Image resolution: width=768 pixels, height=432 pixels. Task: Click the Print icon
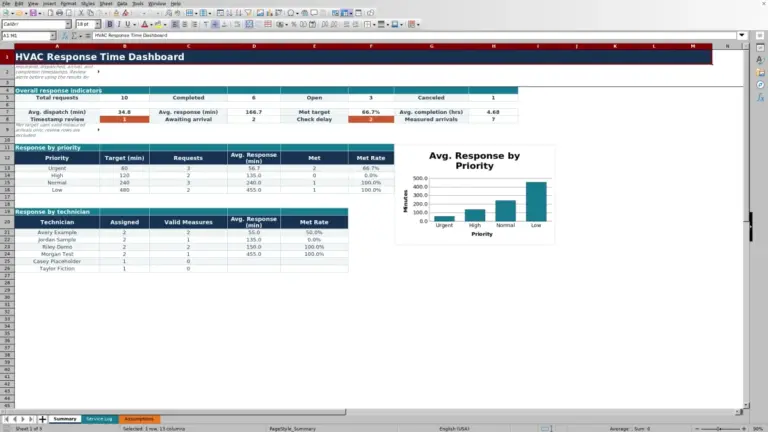(59, 13)
